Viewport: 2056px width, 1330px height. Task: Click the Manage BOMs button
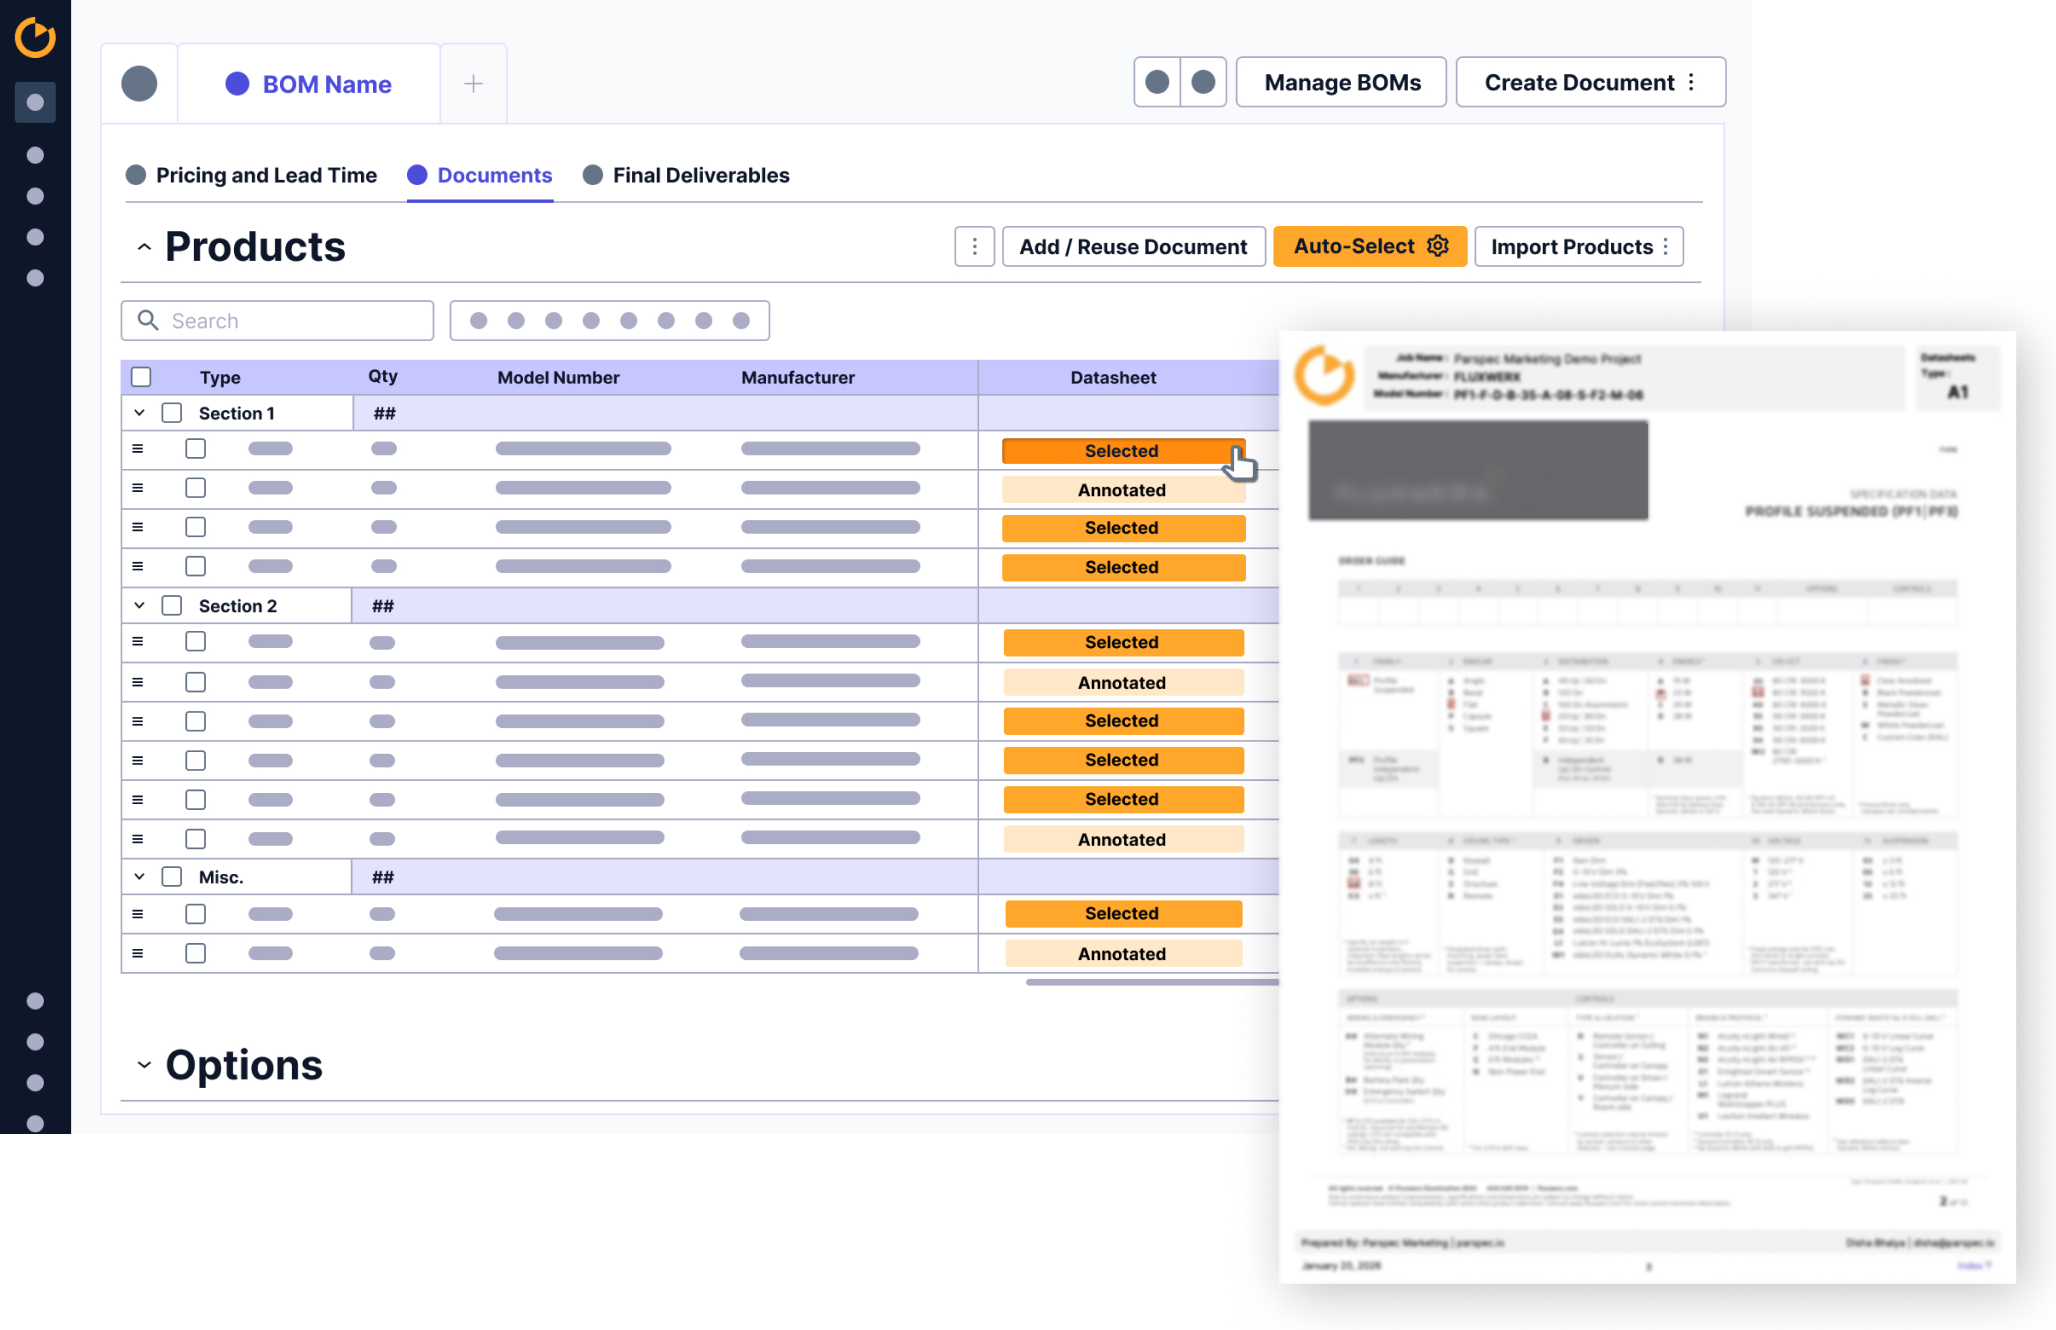[x=1341, y=82]
